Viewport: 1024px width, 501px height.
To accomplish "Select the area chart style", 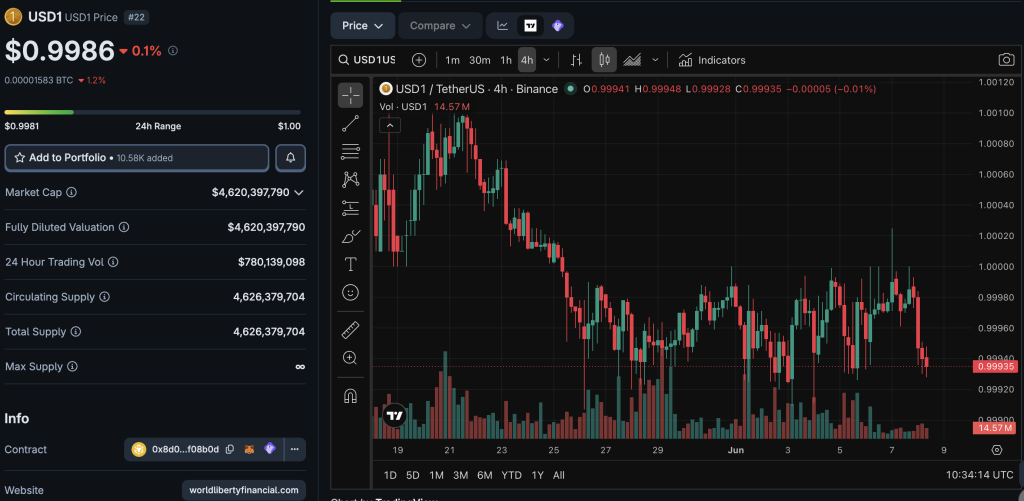I will (x=632, y=60).
